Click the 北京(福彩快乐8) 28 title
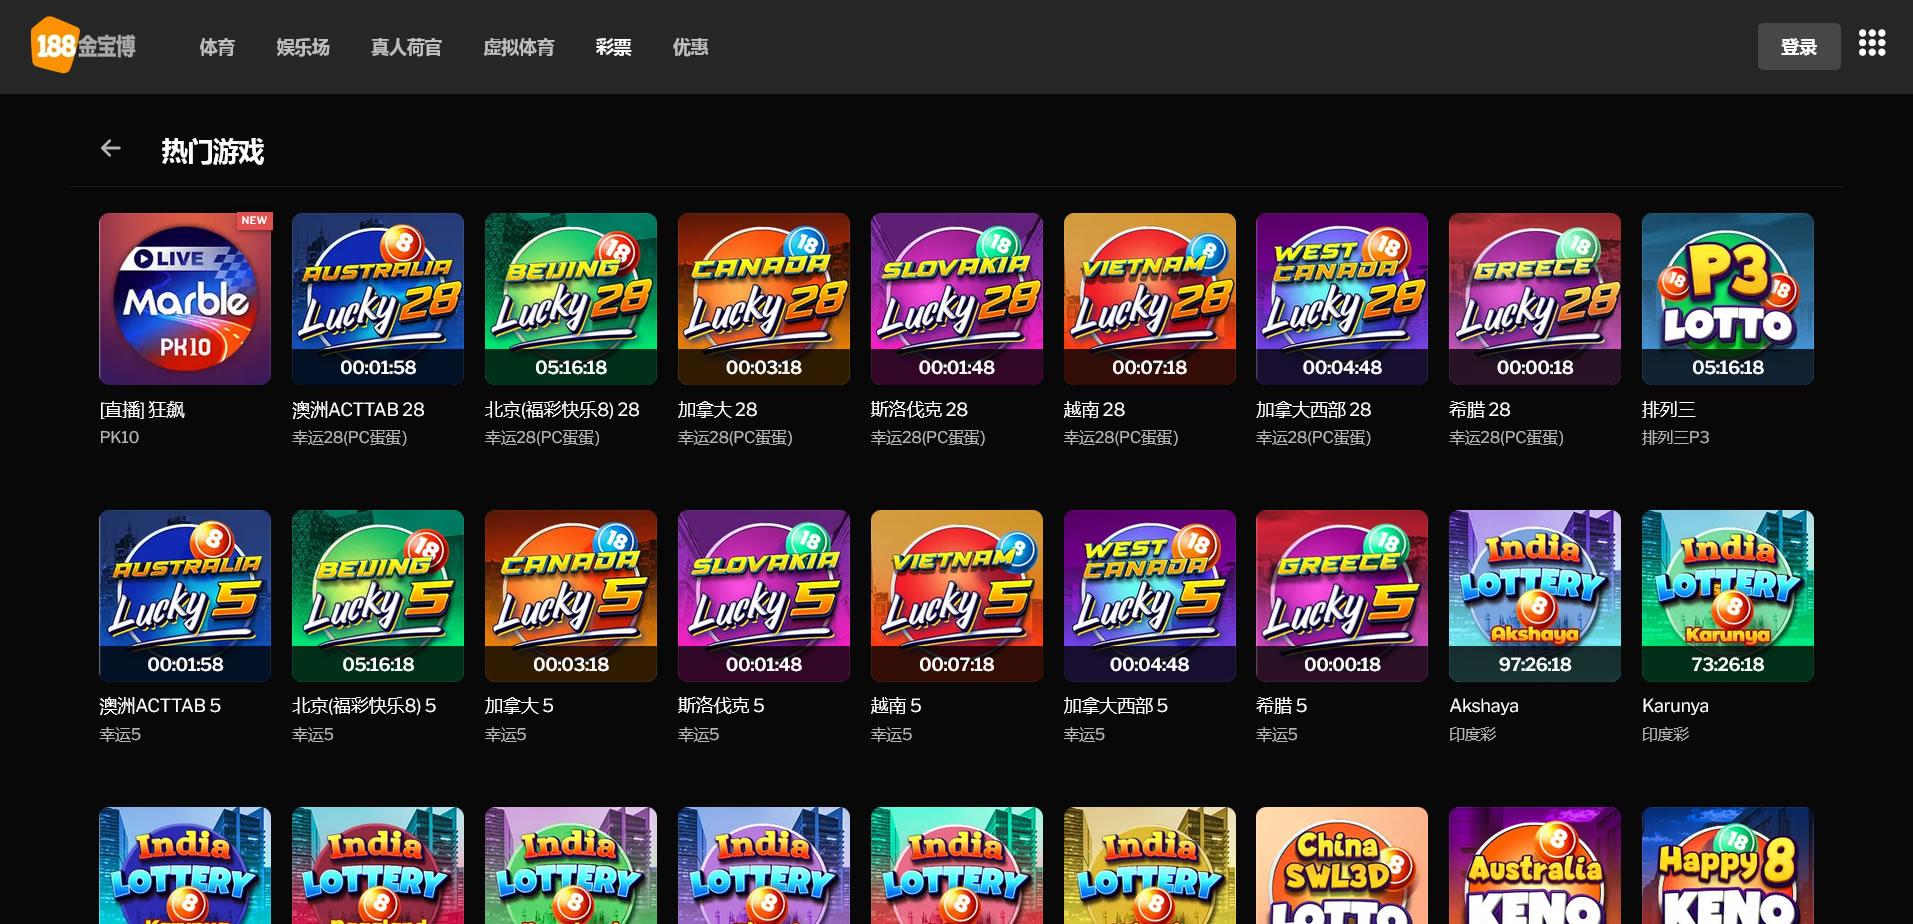1913x924 pixels. pos(562,410)
